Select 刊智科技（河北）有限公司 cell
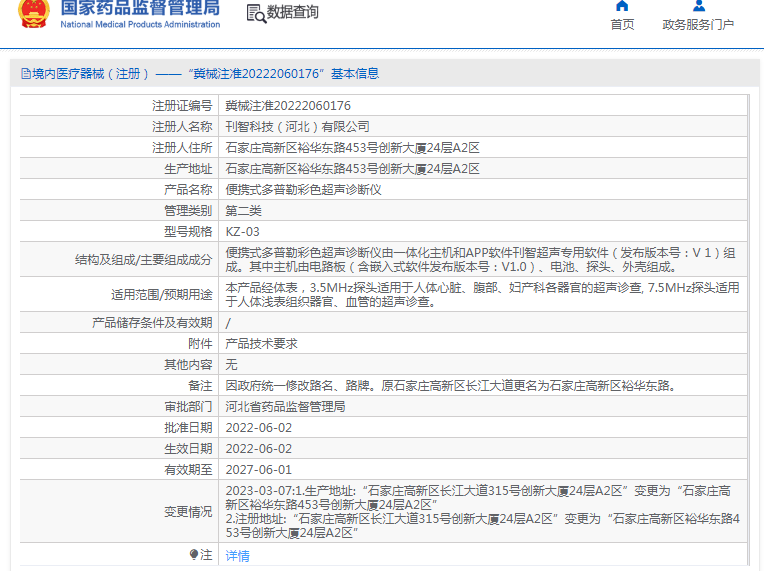 point(297,127)
